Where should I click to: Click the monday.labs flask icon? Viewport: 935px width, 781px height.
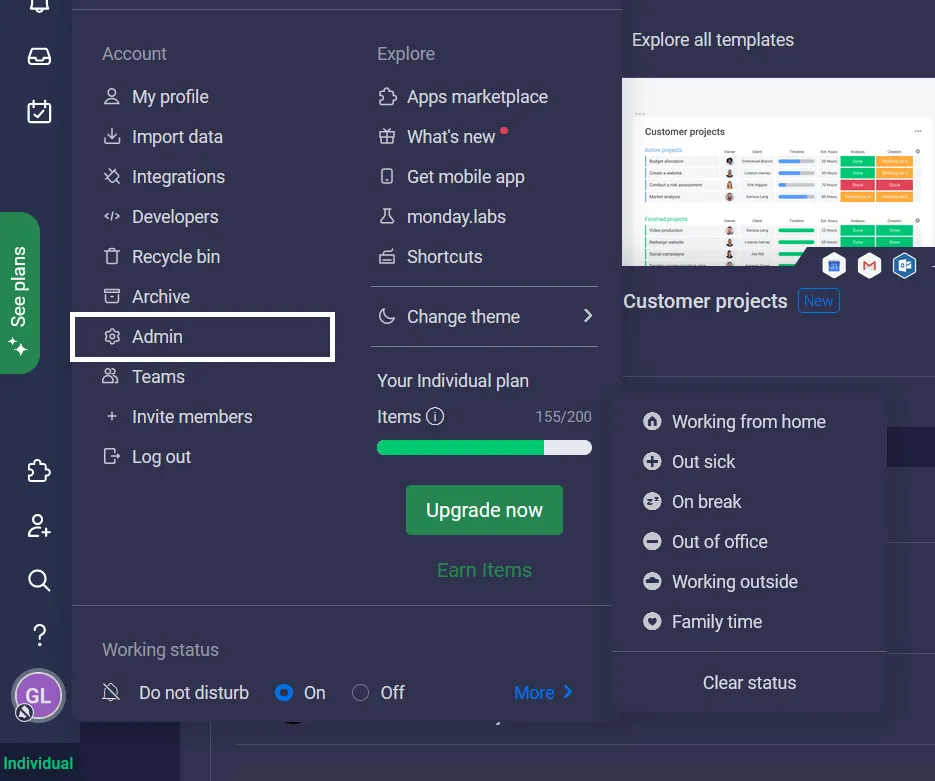[x=387, y=216]
